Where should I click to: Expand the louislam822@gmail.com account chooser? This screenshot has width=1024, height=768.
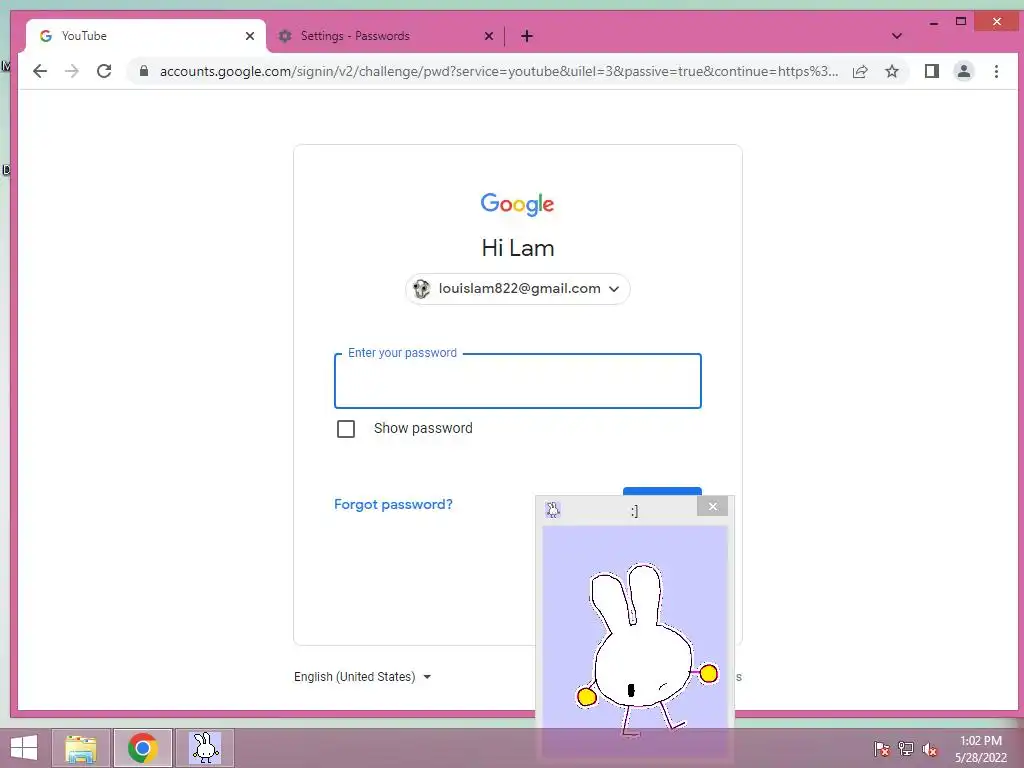point(518,289)
